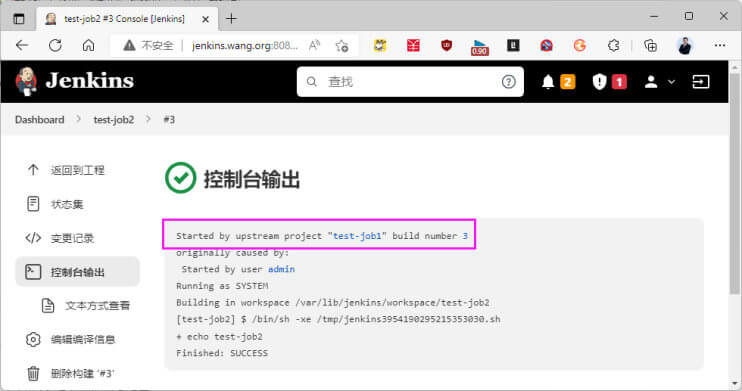Add this page to favorites

[342, 45]
